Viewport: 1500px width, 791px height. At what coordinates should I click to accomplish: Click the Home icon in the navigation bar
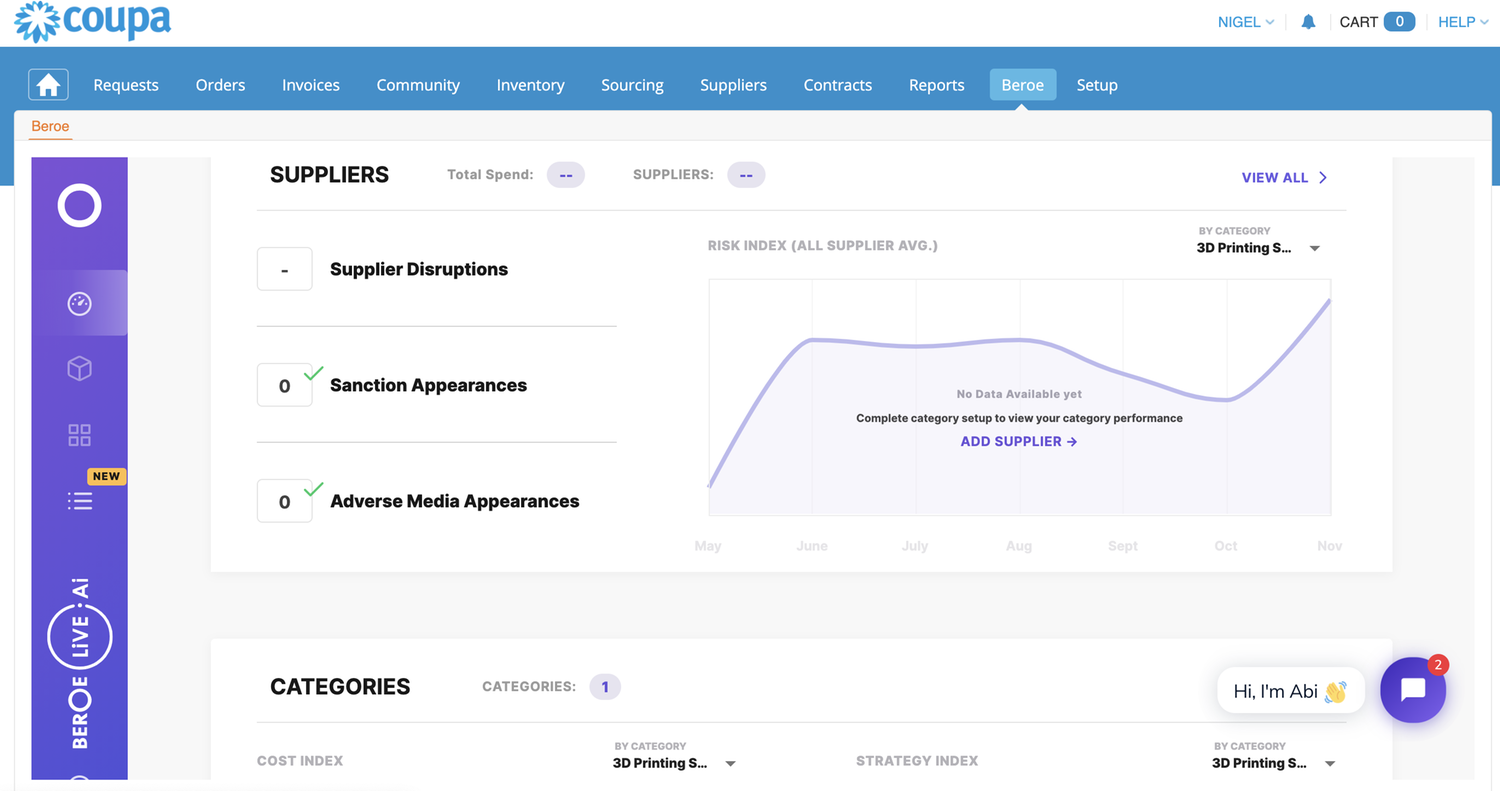(48, 85)
